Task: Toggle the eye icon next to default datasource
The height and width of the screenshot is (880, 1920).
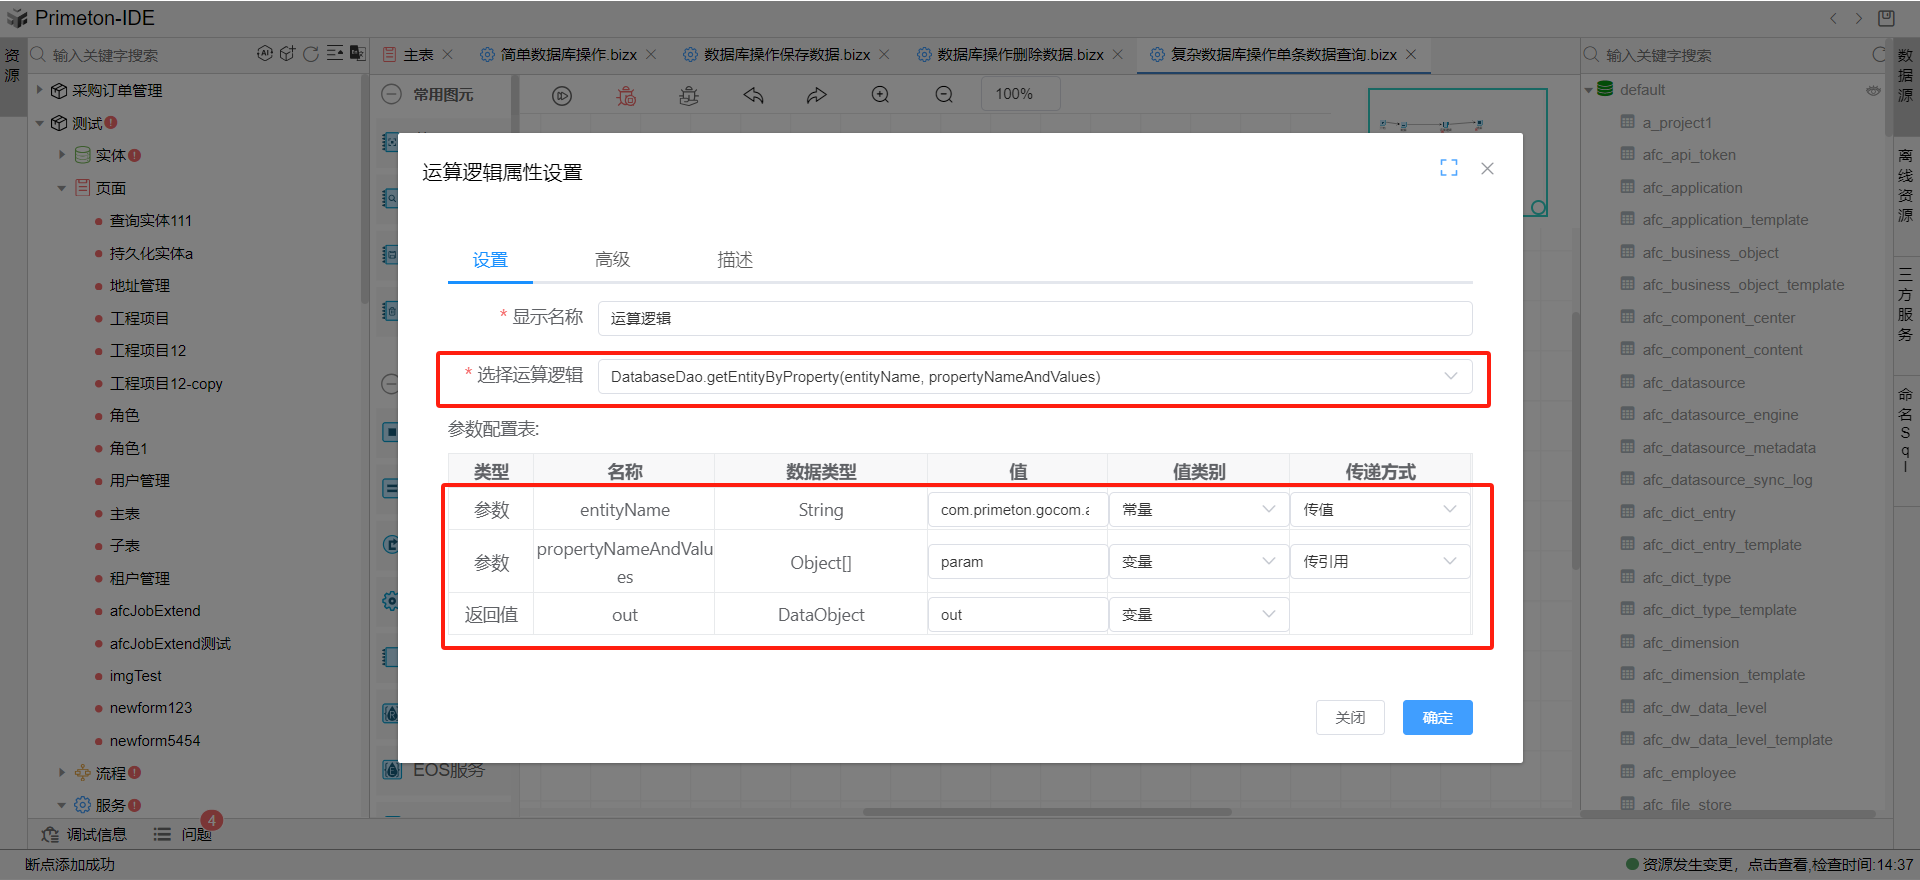Action: click(x=1872, y=90)
